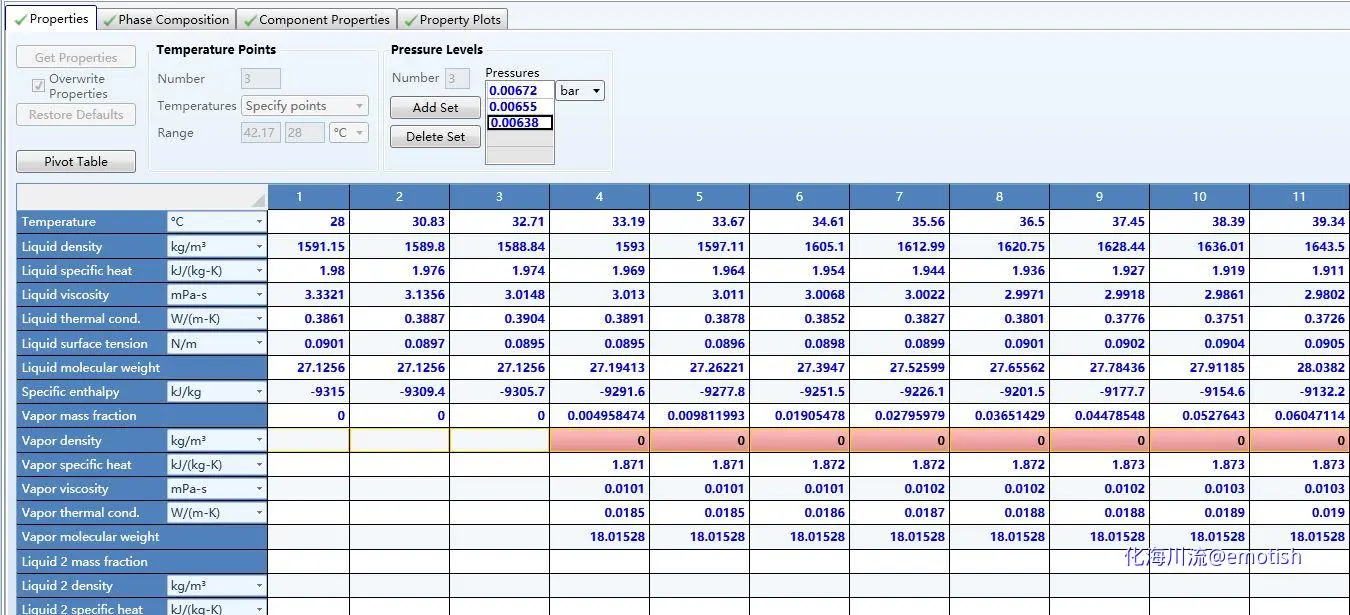The height and width of the screenshot is (615, 1350).
Task: Select vapor mass fraction cell 0.004958474
Action: click(599, 416)
